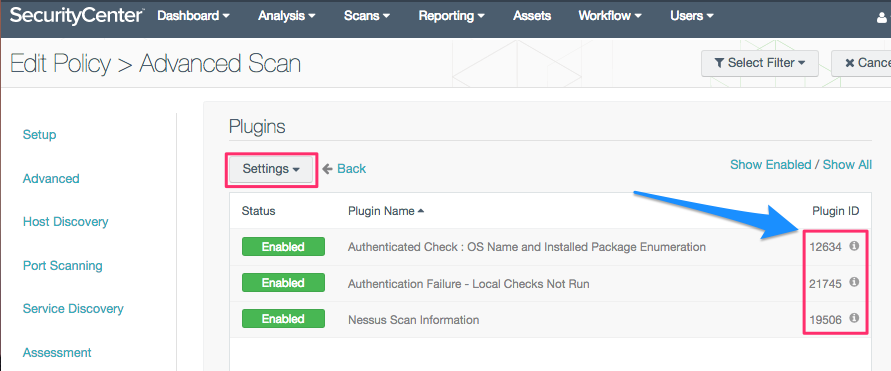The height and width of the screenshot is (371, 891).
Task: Toggle Enabled status for Nessus Scan Information
Action: pos(283,319)
